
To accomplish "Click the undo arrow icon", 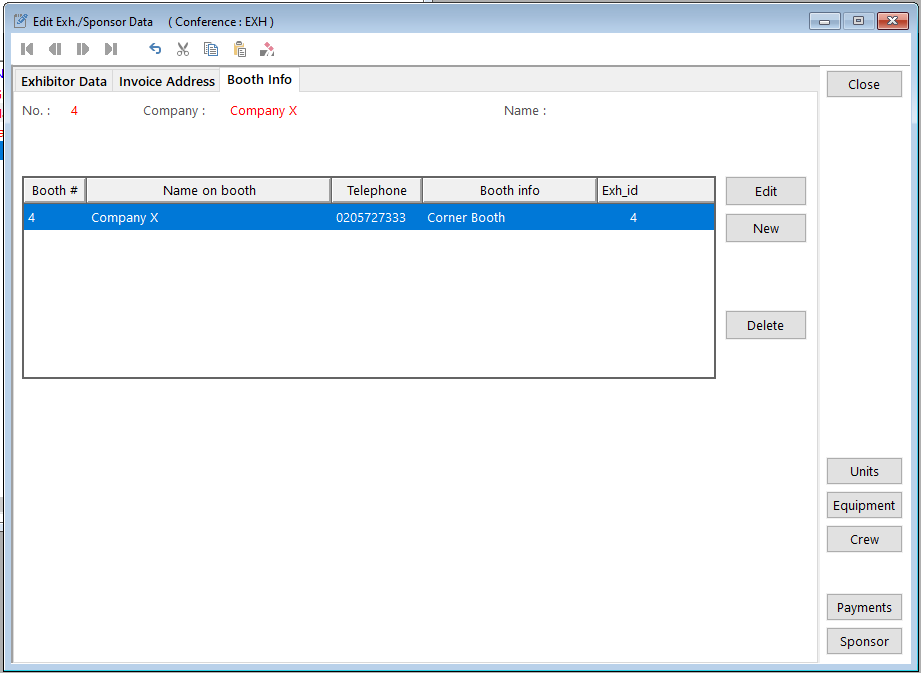I will [155, 49].
